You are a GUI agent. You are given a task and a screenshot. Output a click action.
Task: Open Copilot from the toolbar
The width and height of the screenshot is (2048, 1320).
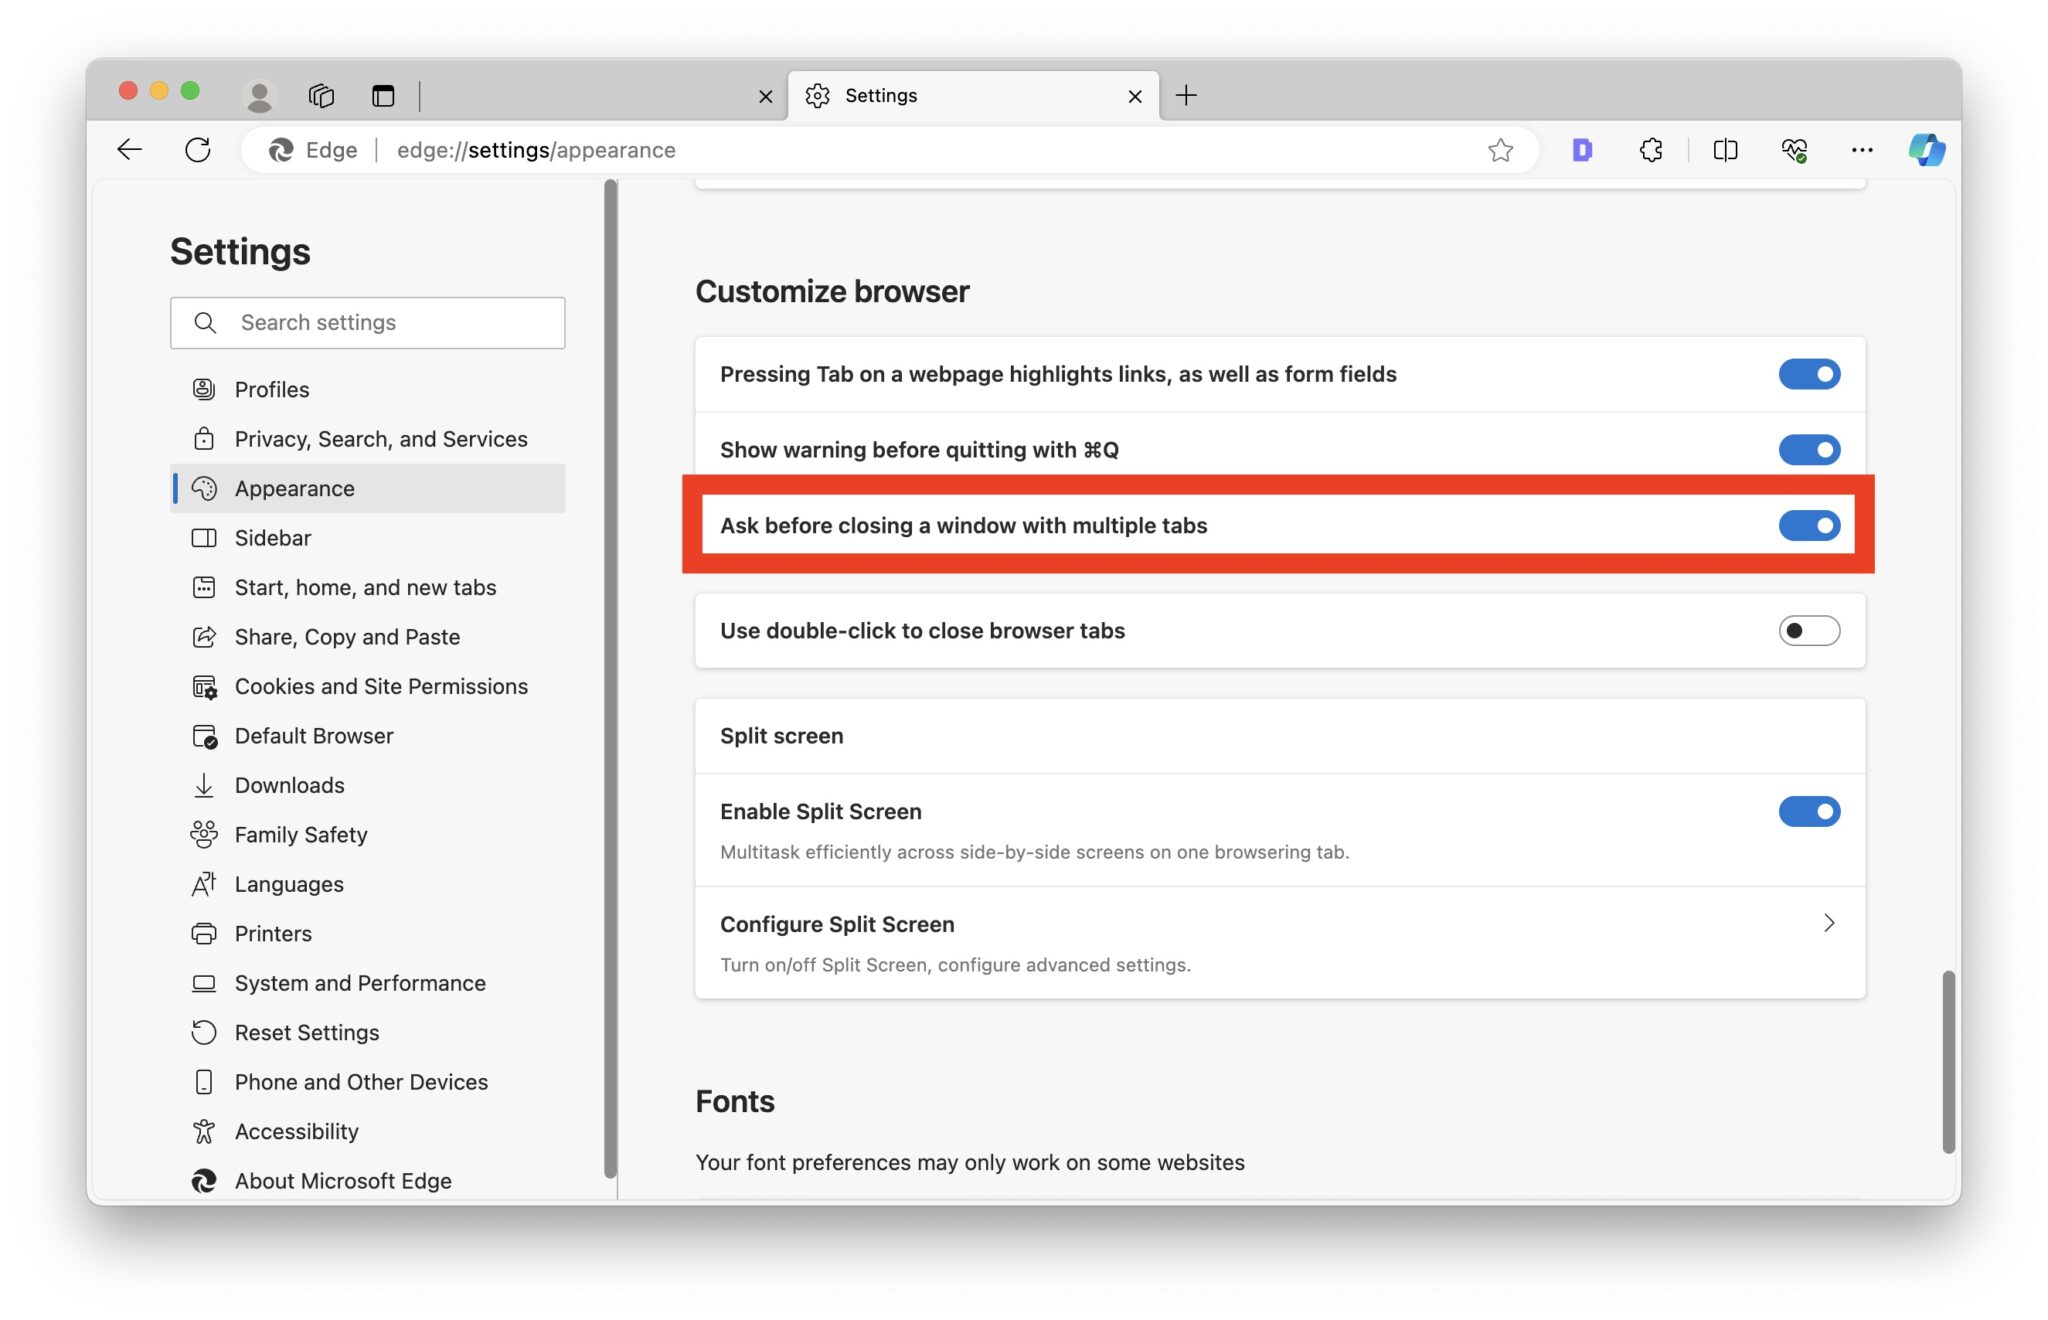[x=1927, y=150]
